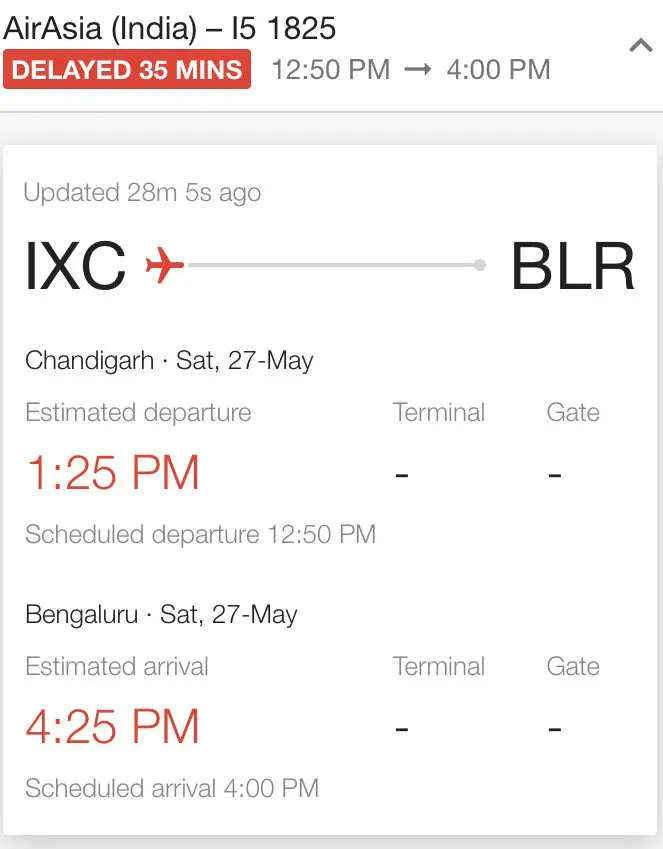Click the 4:00 PM time in header
663x849 pixels.
[498, 70]
